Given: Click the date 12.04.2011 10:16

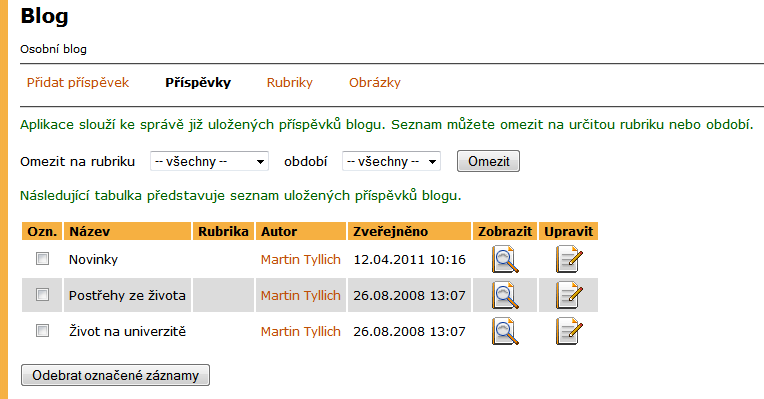Looking at the screenshot, I should pyautogui.click(x=409, y=260).
